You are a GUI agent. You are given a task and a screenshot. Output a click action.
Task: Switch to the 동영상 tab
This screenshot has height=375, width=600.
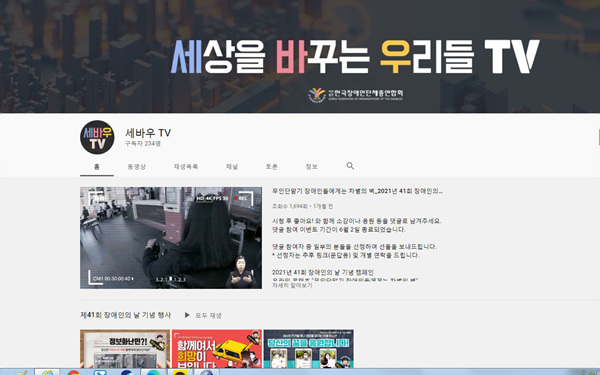pos(137,167)
